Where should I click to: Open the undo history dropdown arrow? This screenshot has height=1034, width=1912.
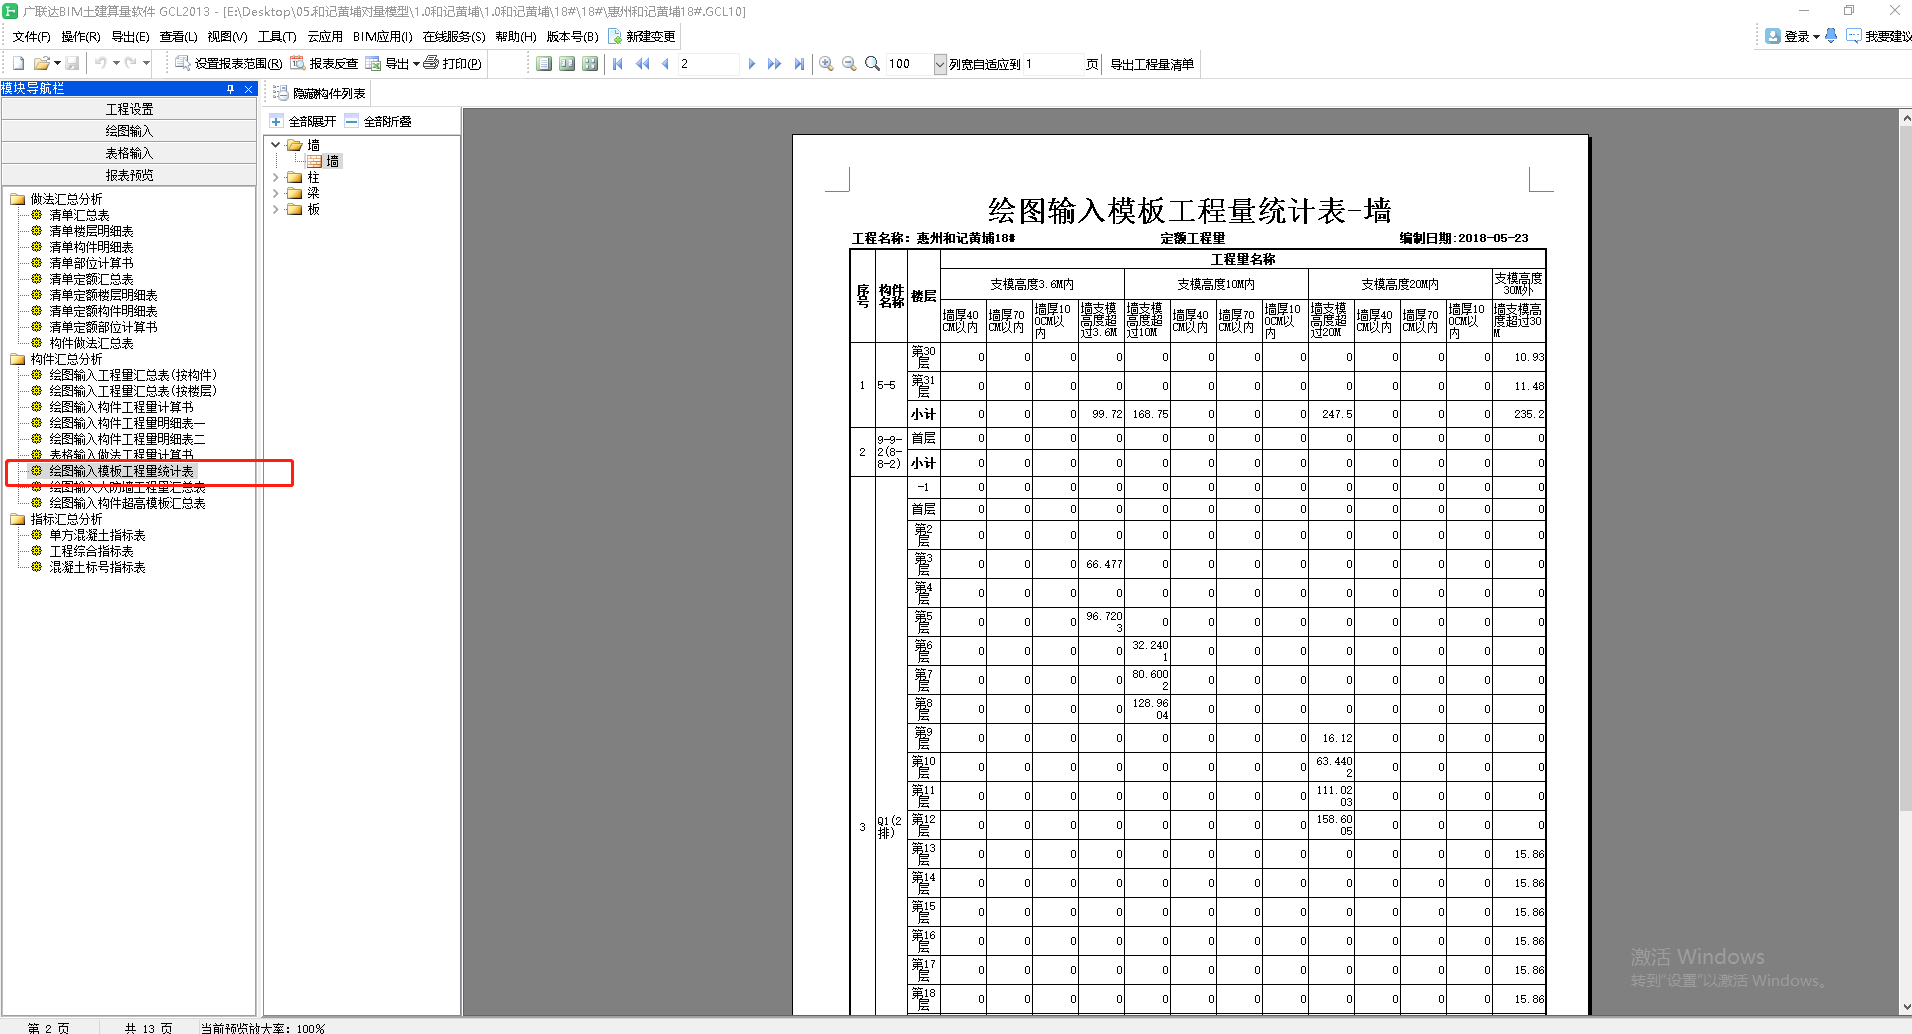click(116, 63)
